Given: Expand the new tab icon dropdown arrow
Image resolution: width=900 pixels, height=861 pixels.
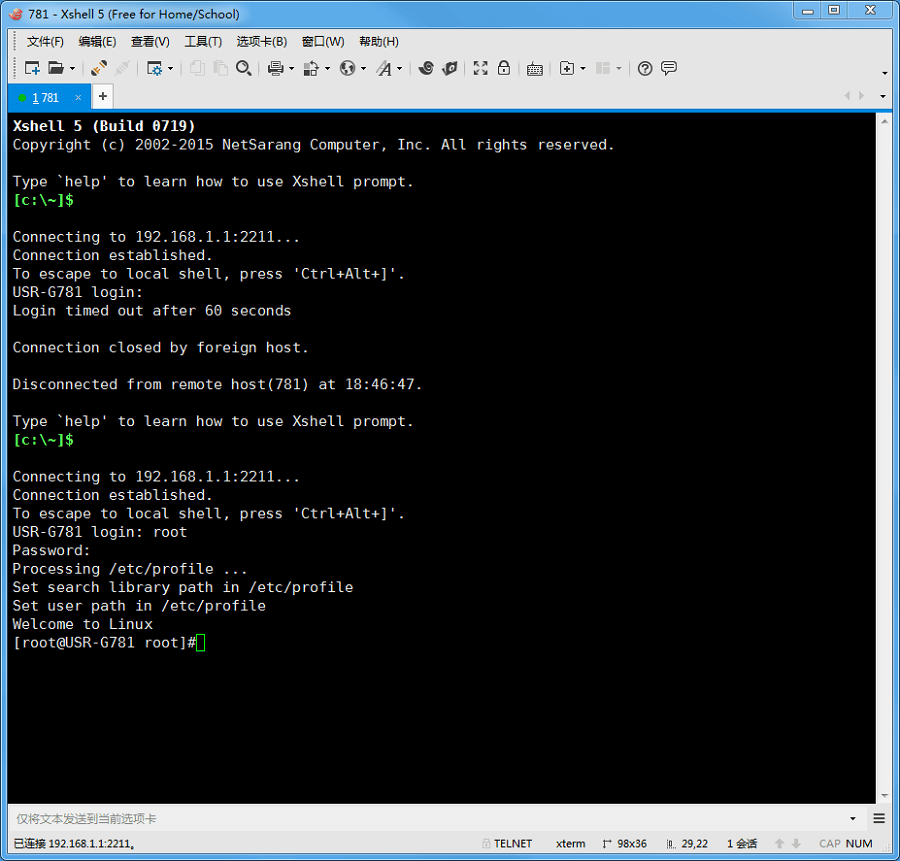Looking at the screenshot, I should [583, 69].
